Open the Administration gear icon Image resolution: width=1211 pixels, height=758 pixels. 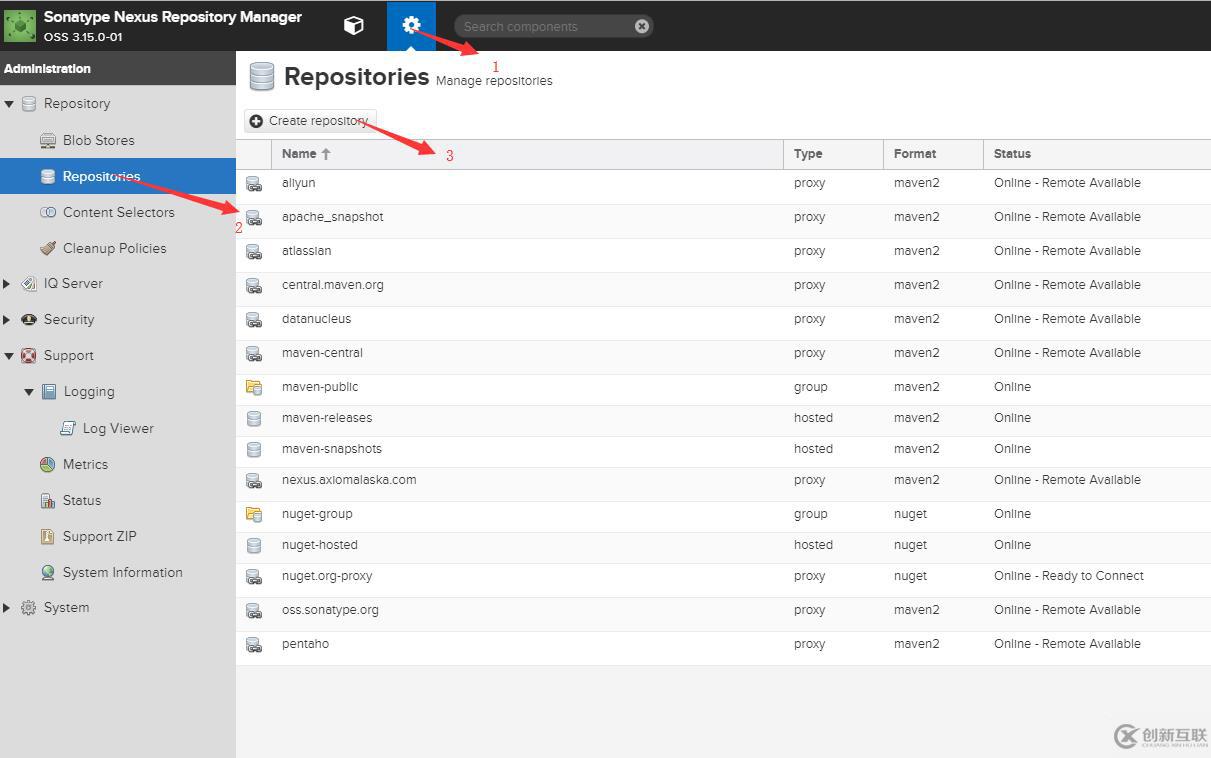click(x=411, y=26)
